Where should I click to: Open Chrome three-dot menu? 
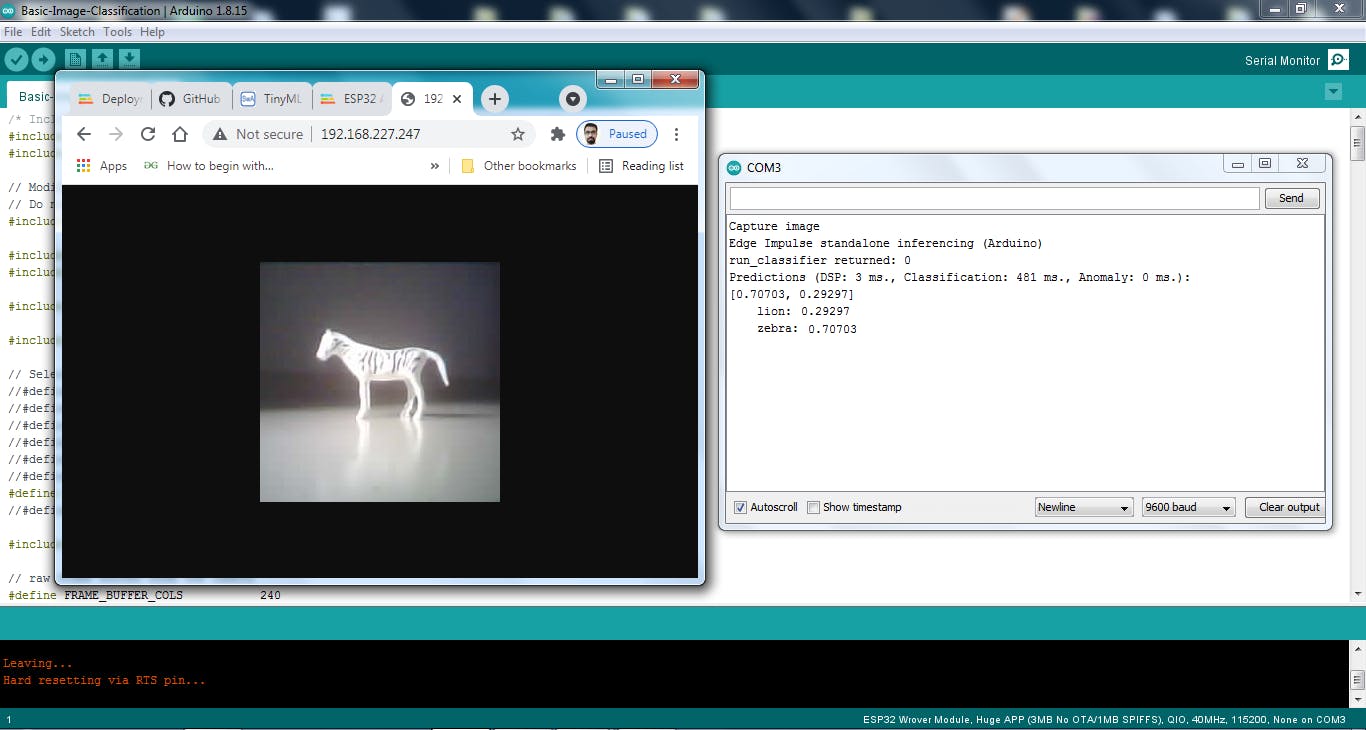point(677,134)
